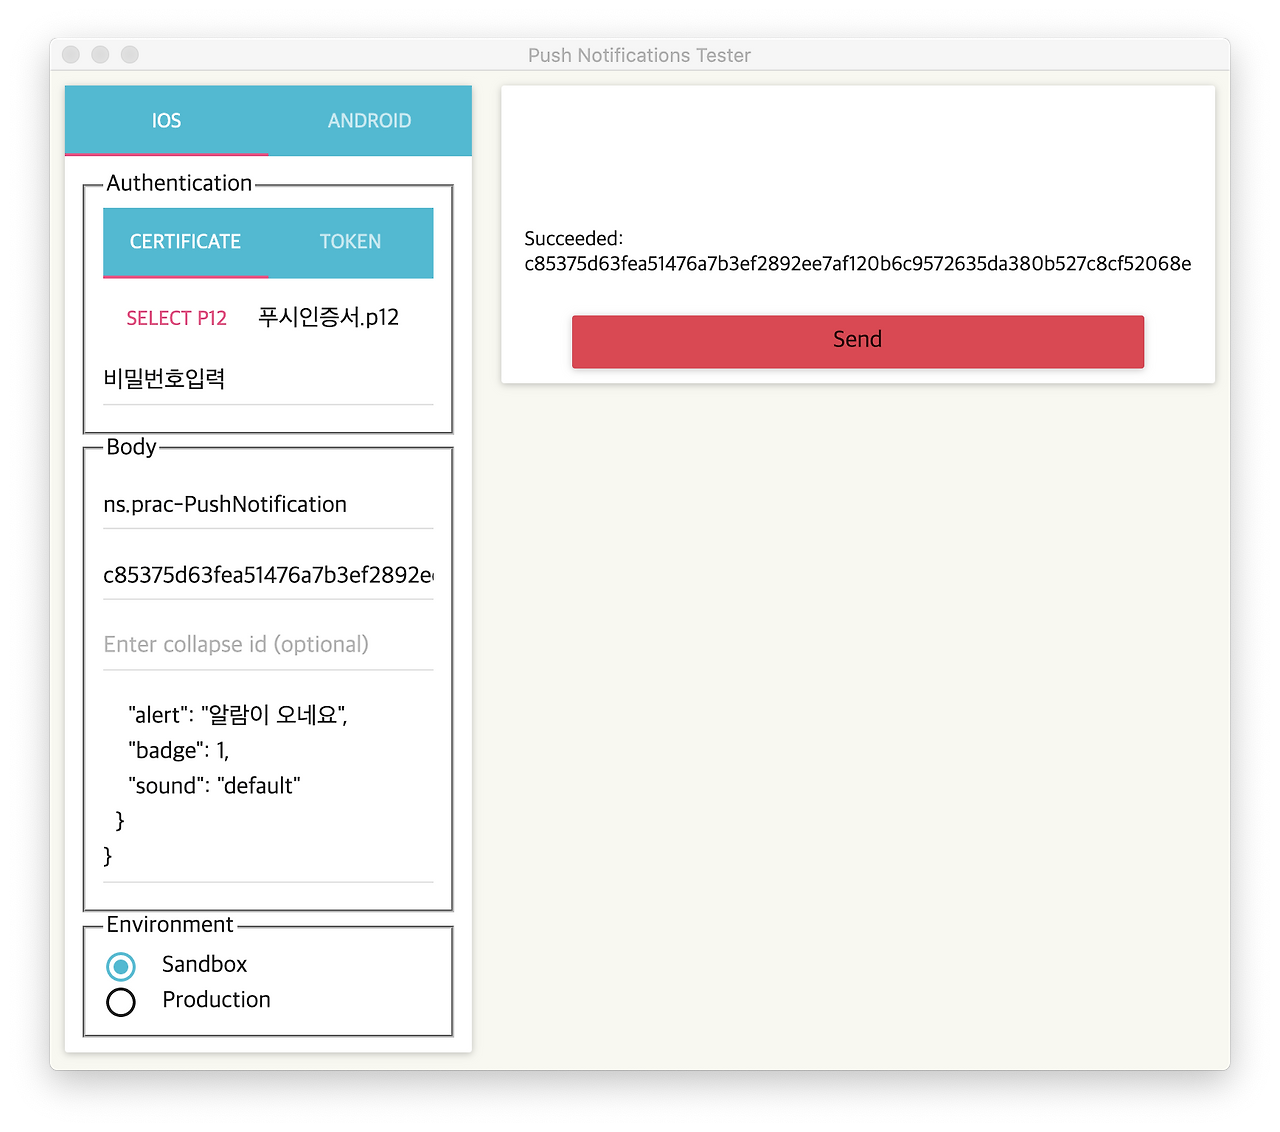Click the Authentication section header
Viewport: 1280px width, 1132px height.
coord(180,183)
